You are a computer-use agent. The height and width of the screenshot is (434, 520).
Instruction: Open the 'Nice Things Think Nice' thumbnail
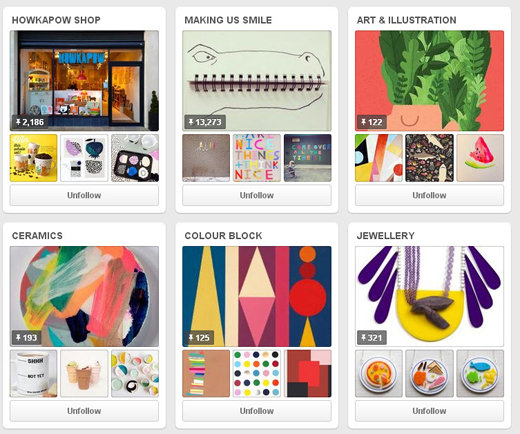[x=257, y=158]
